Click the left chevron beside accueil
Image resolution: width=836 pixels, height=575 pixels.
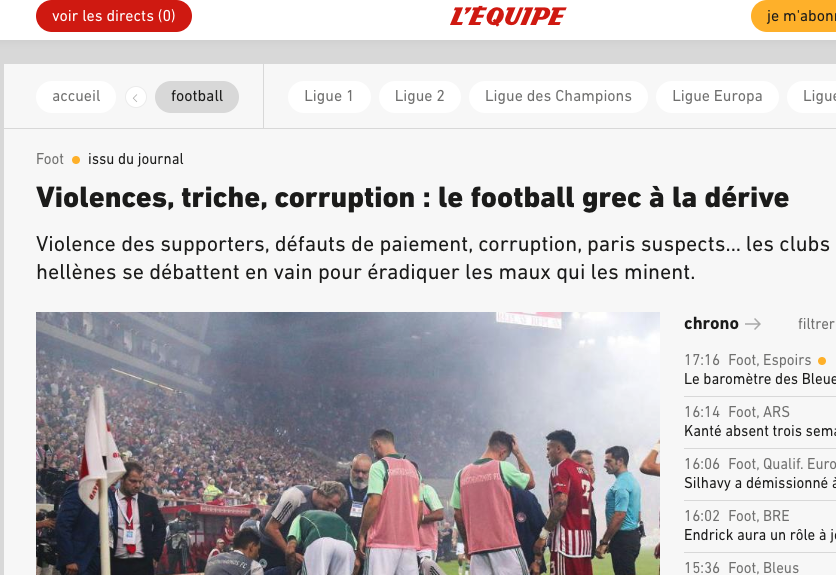136,98
